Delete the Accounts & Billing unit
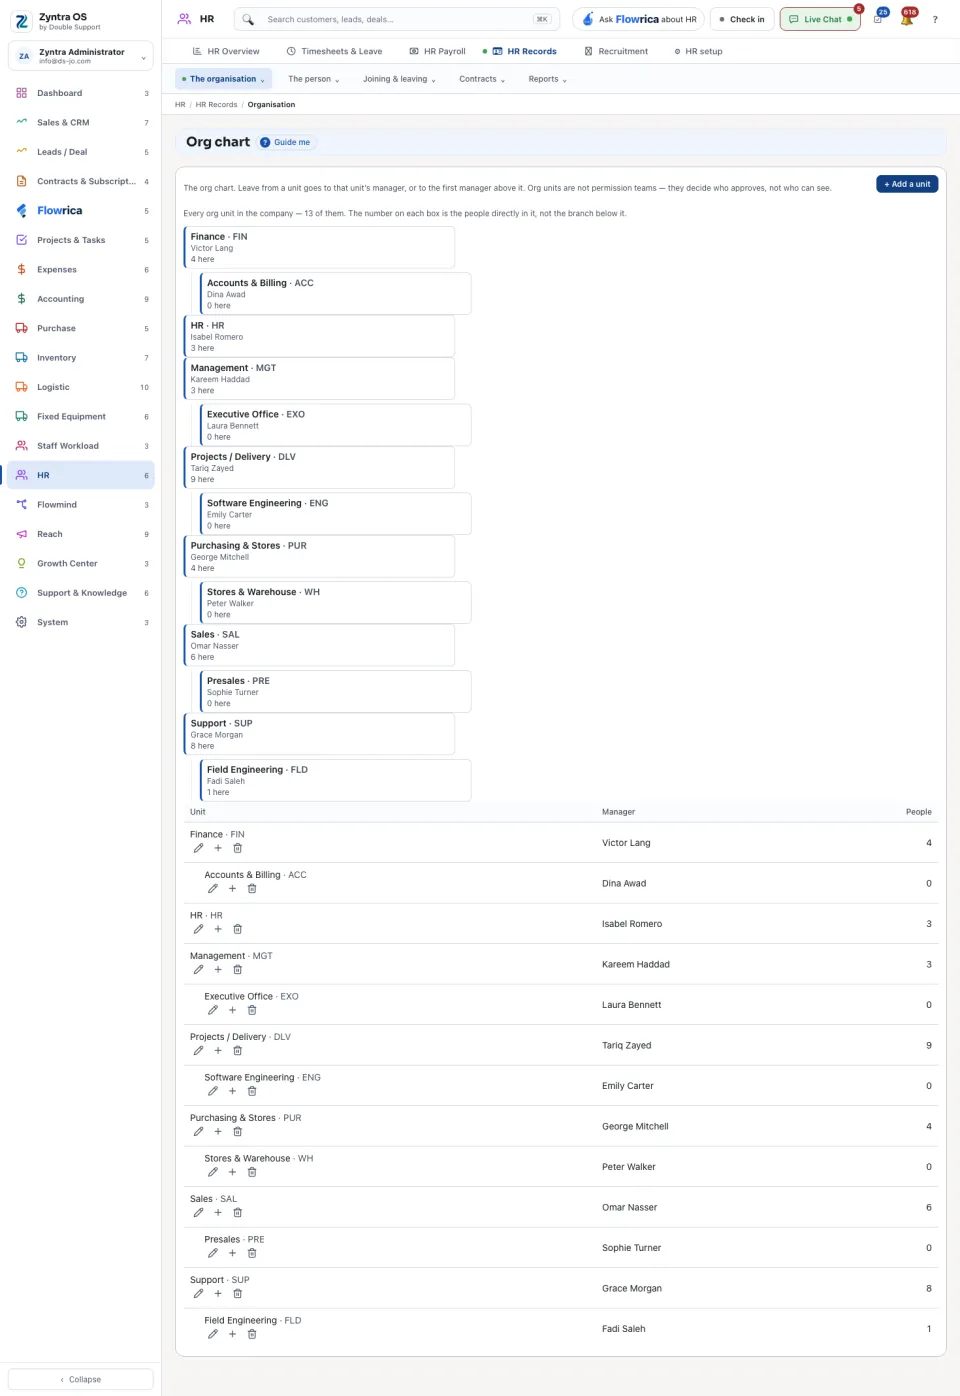Viewport: 960px width, 1396px height. coord(252,888)
